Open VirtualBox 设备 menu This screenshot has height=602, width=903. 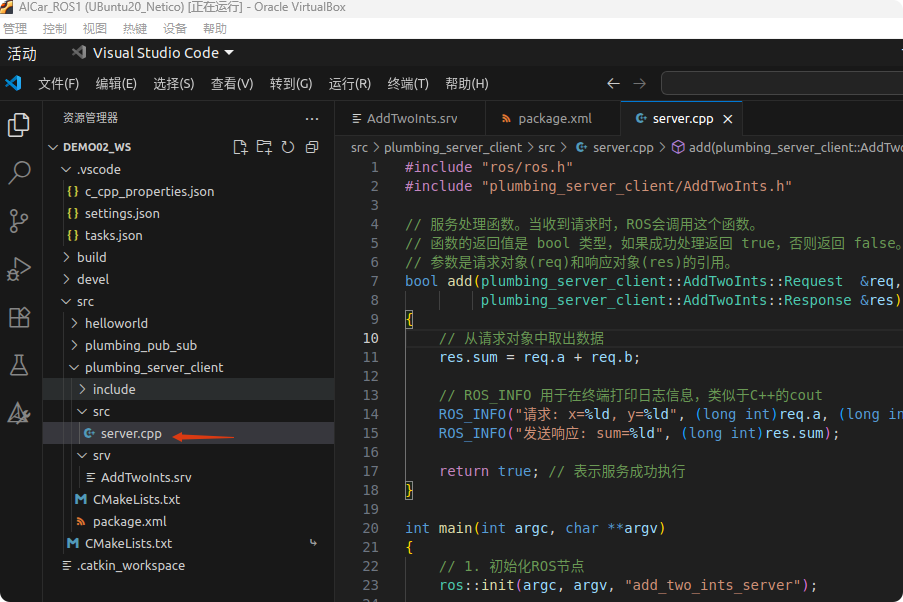coord(174,28)
